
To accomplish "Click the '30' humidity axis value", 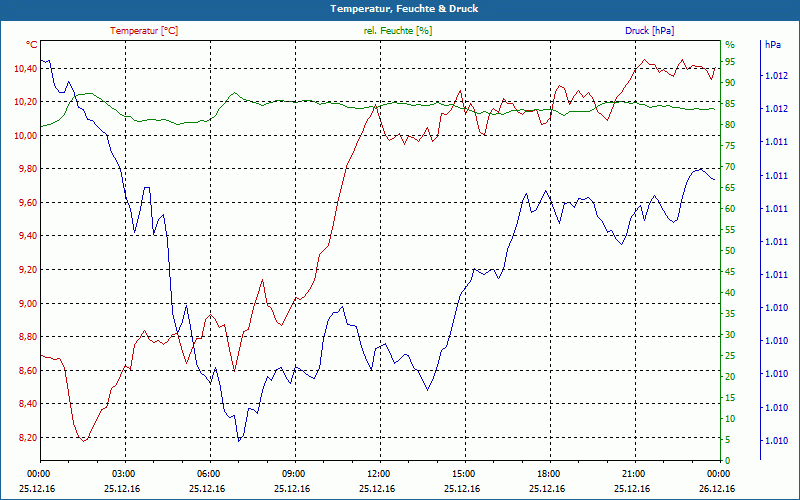I will click(730, 335).
